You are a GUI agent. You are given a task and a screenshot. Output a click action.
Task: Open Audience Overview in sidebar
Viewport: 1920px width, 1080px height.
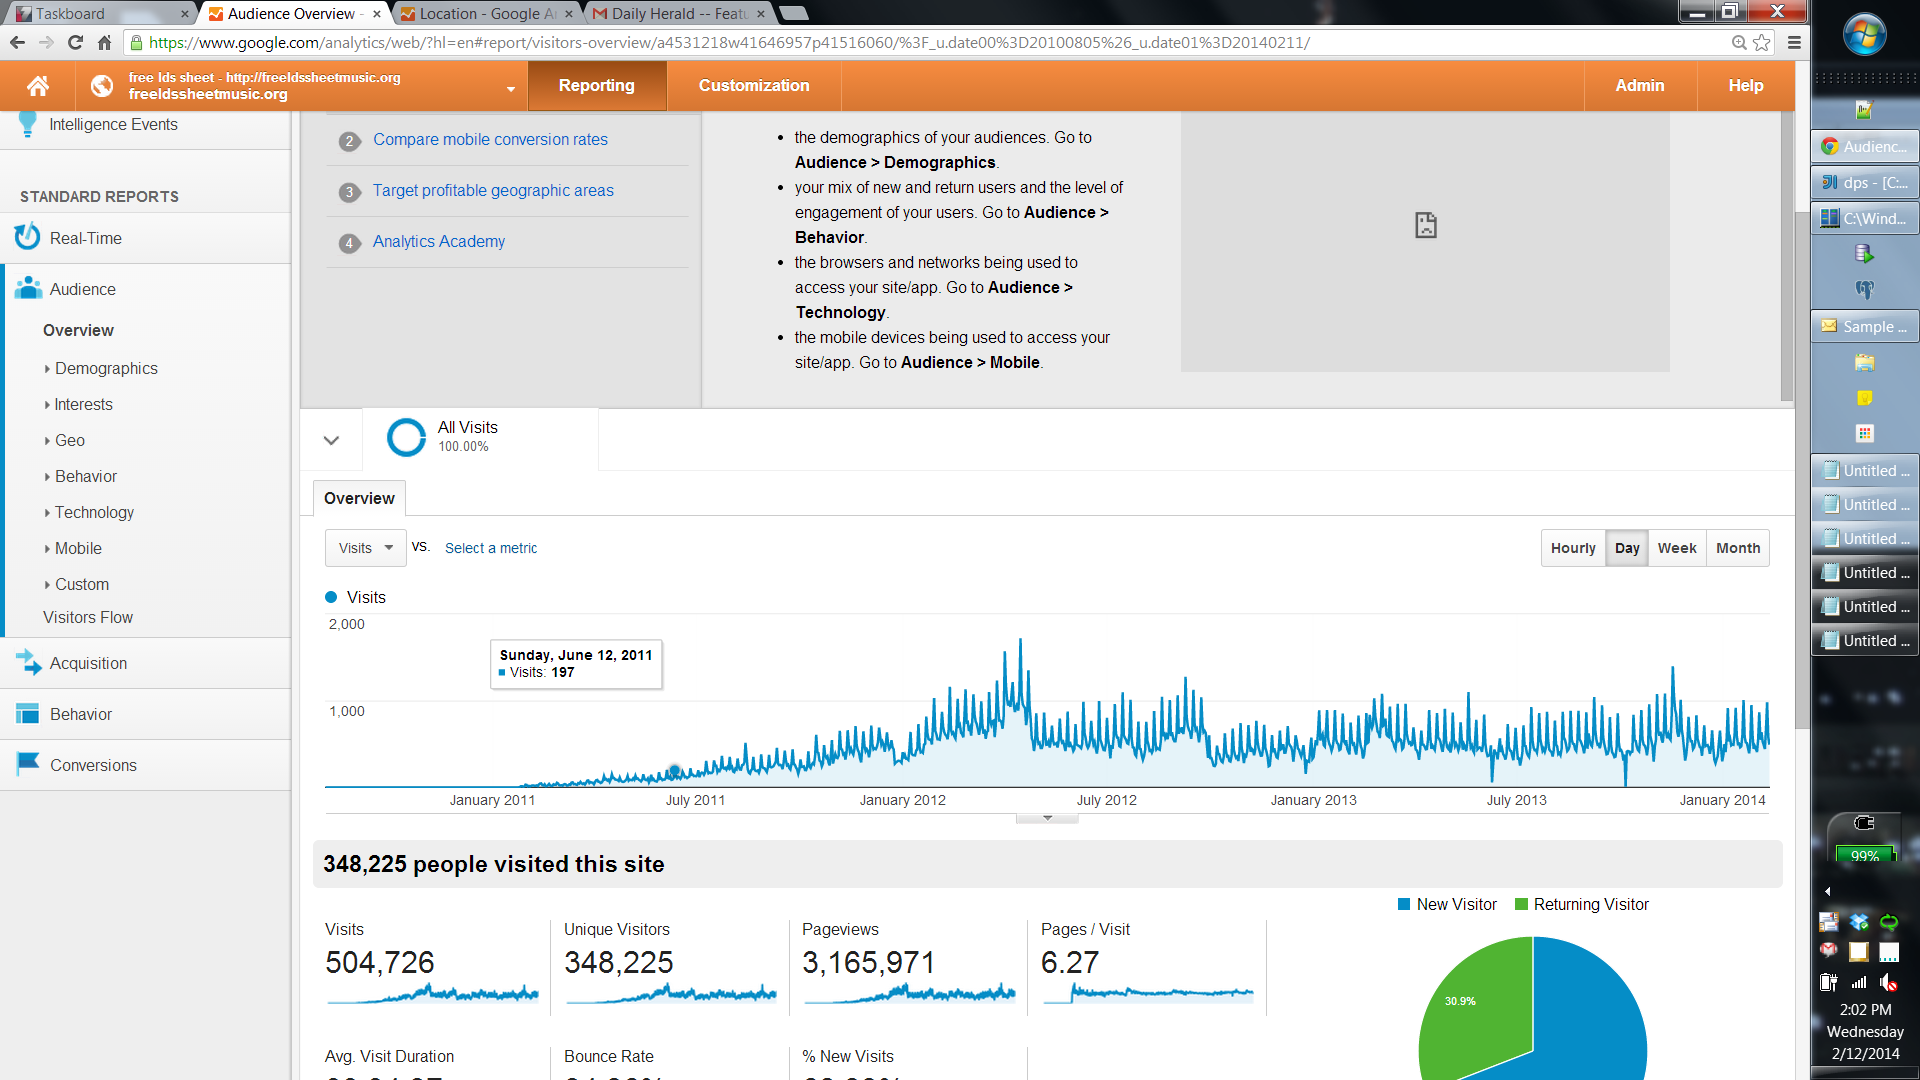[78, 330]
